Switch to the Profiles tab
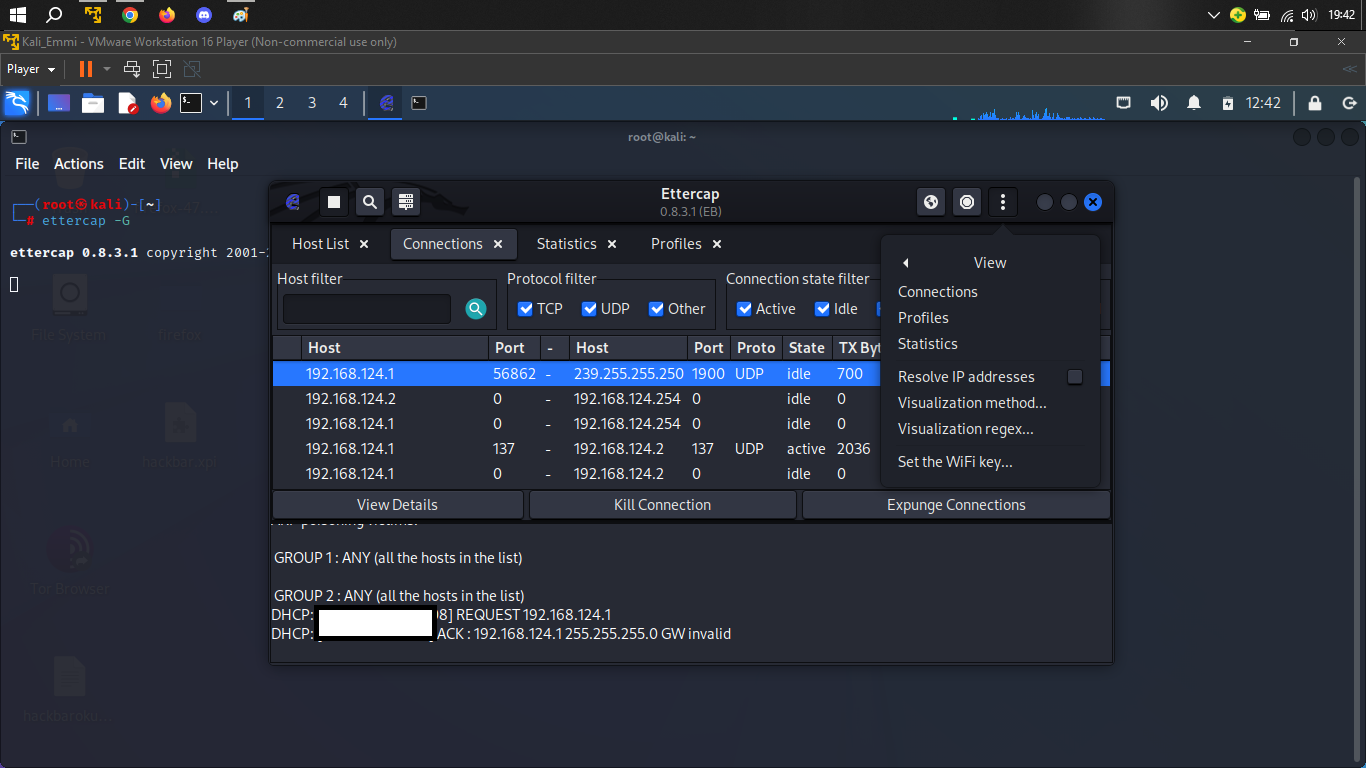Viewport: 1366px width, 768px height. point(676,244)
